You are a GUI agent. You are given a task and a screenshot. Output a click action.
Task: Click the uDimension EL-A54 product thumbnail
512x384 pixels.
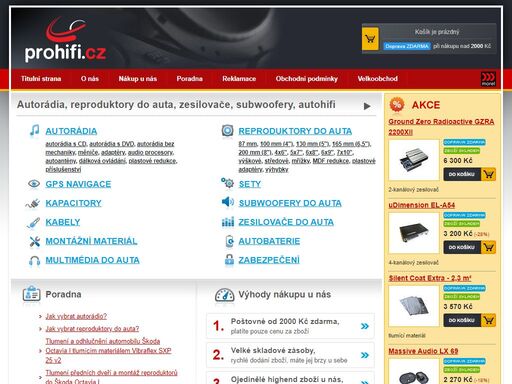click(x=414, y=233)
